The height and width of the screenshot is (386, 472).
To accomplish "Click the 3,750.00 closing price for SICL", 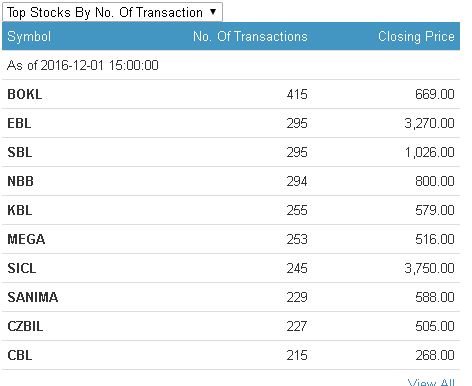I will coord(430,268).
